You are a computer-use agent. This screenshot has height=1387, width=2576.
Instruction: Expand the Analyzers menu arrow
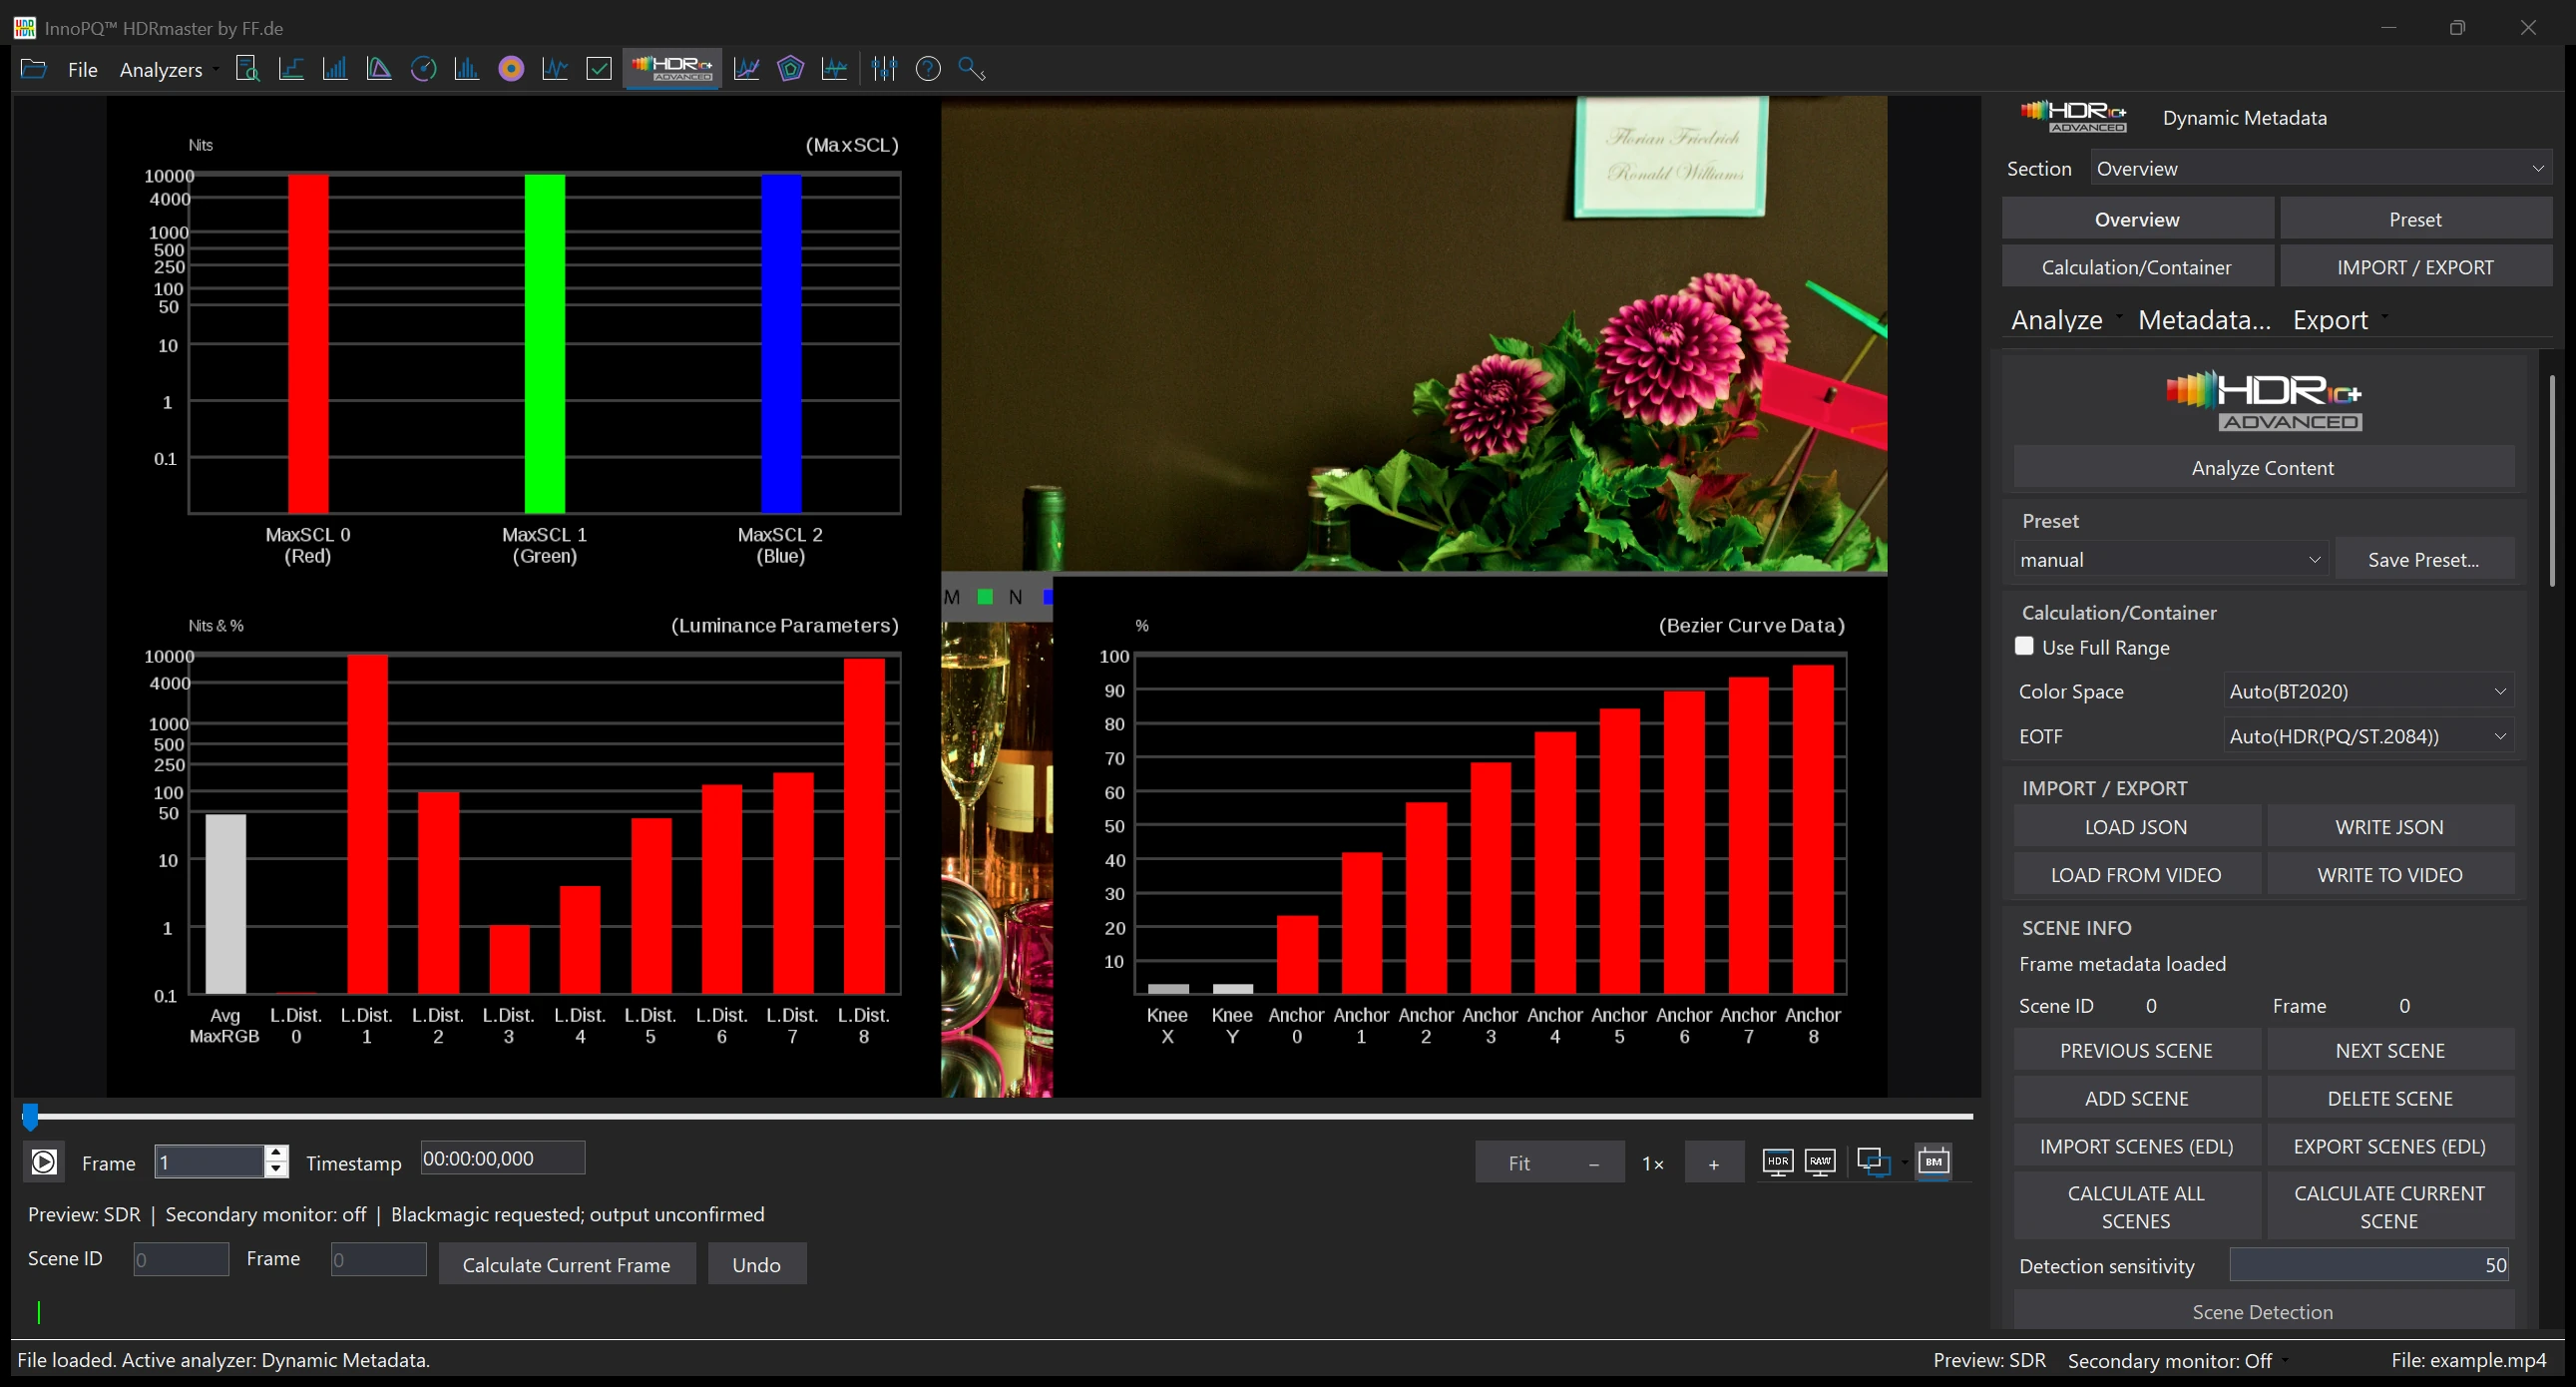point(216,70)
